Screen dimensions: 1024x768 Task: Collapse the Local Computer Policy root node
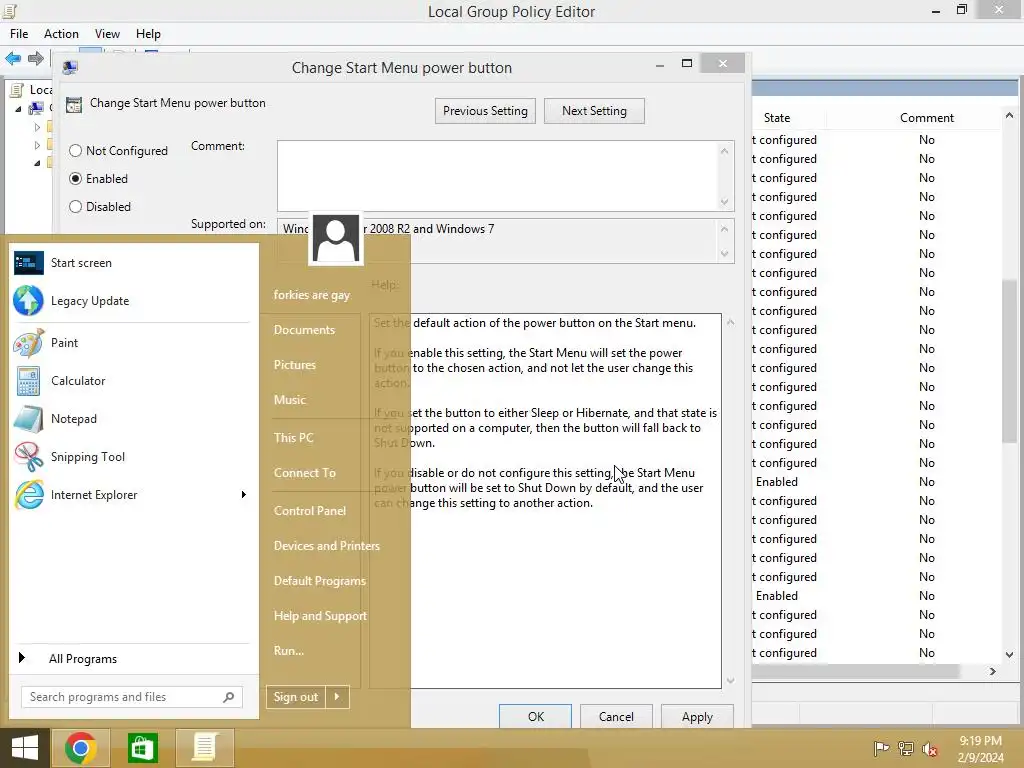pos(18,108)
